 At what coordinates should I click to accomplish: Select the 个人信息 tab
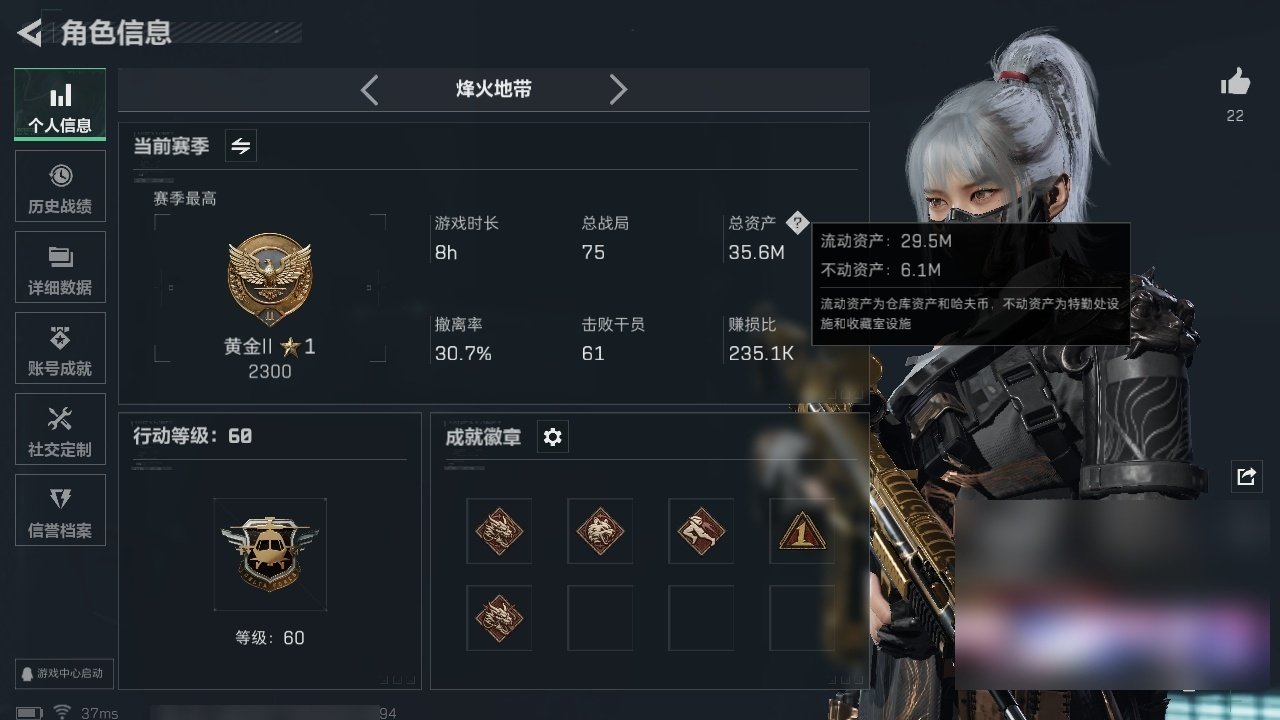pyautogui.click(x=60, y=105)
